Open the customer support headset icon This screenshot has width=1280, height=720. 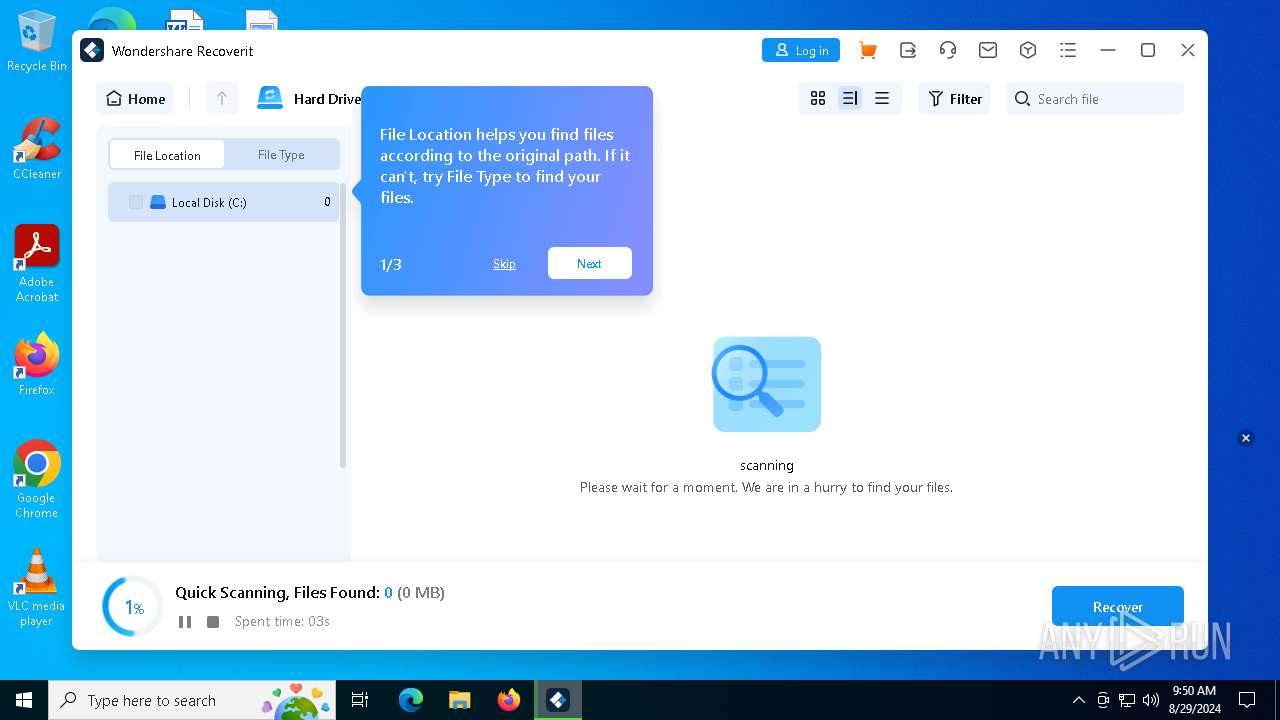(x=948, y=50)
